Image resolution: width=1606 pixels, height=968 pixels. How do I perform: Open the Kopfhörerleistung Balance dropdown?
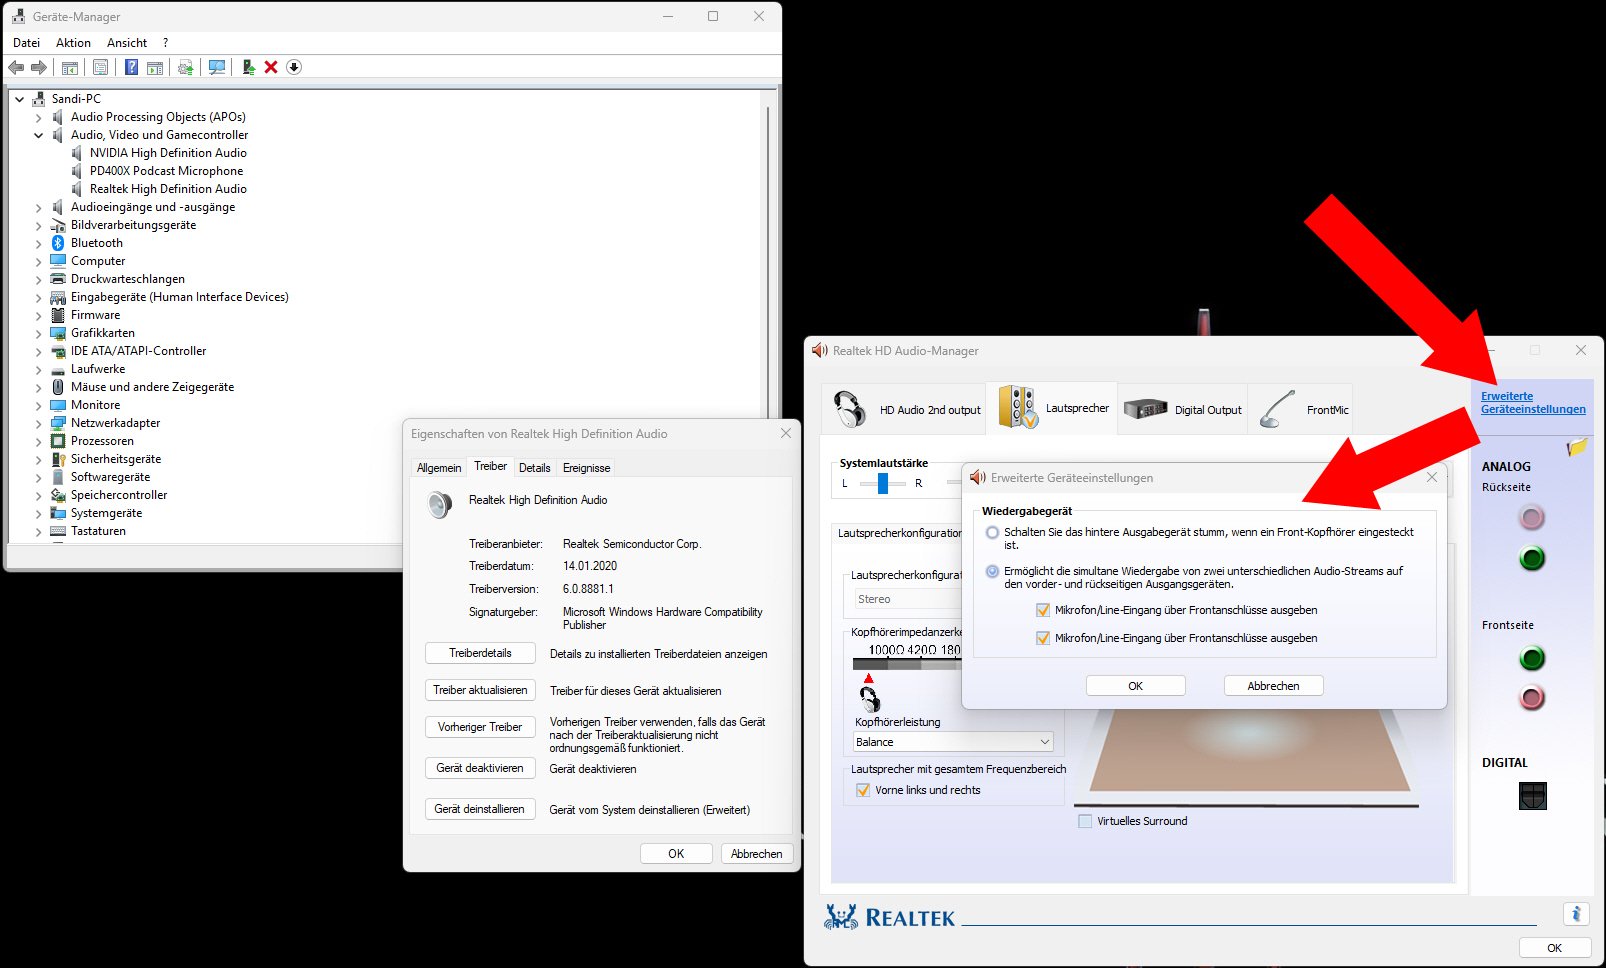pos(1044,741)
